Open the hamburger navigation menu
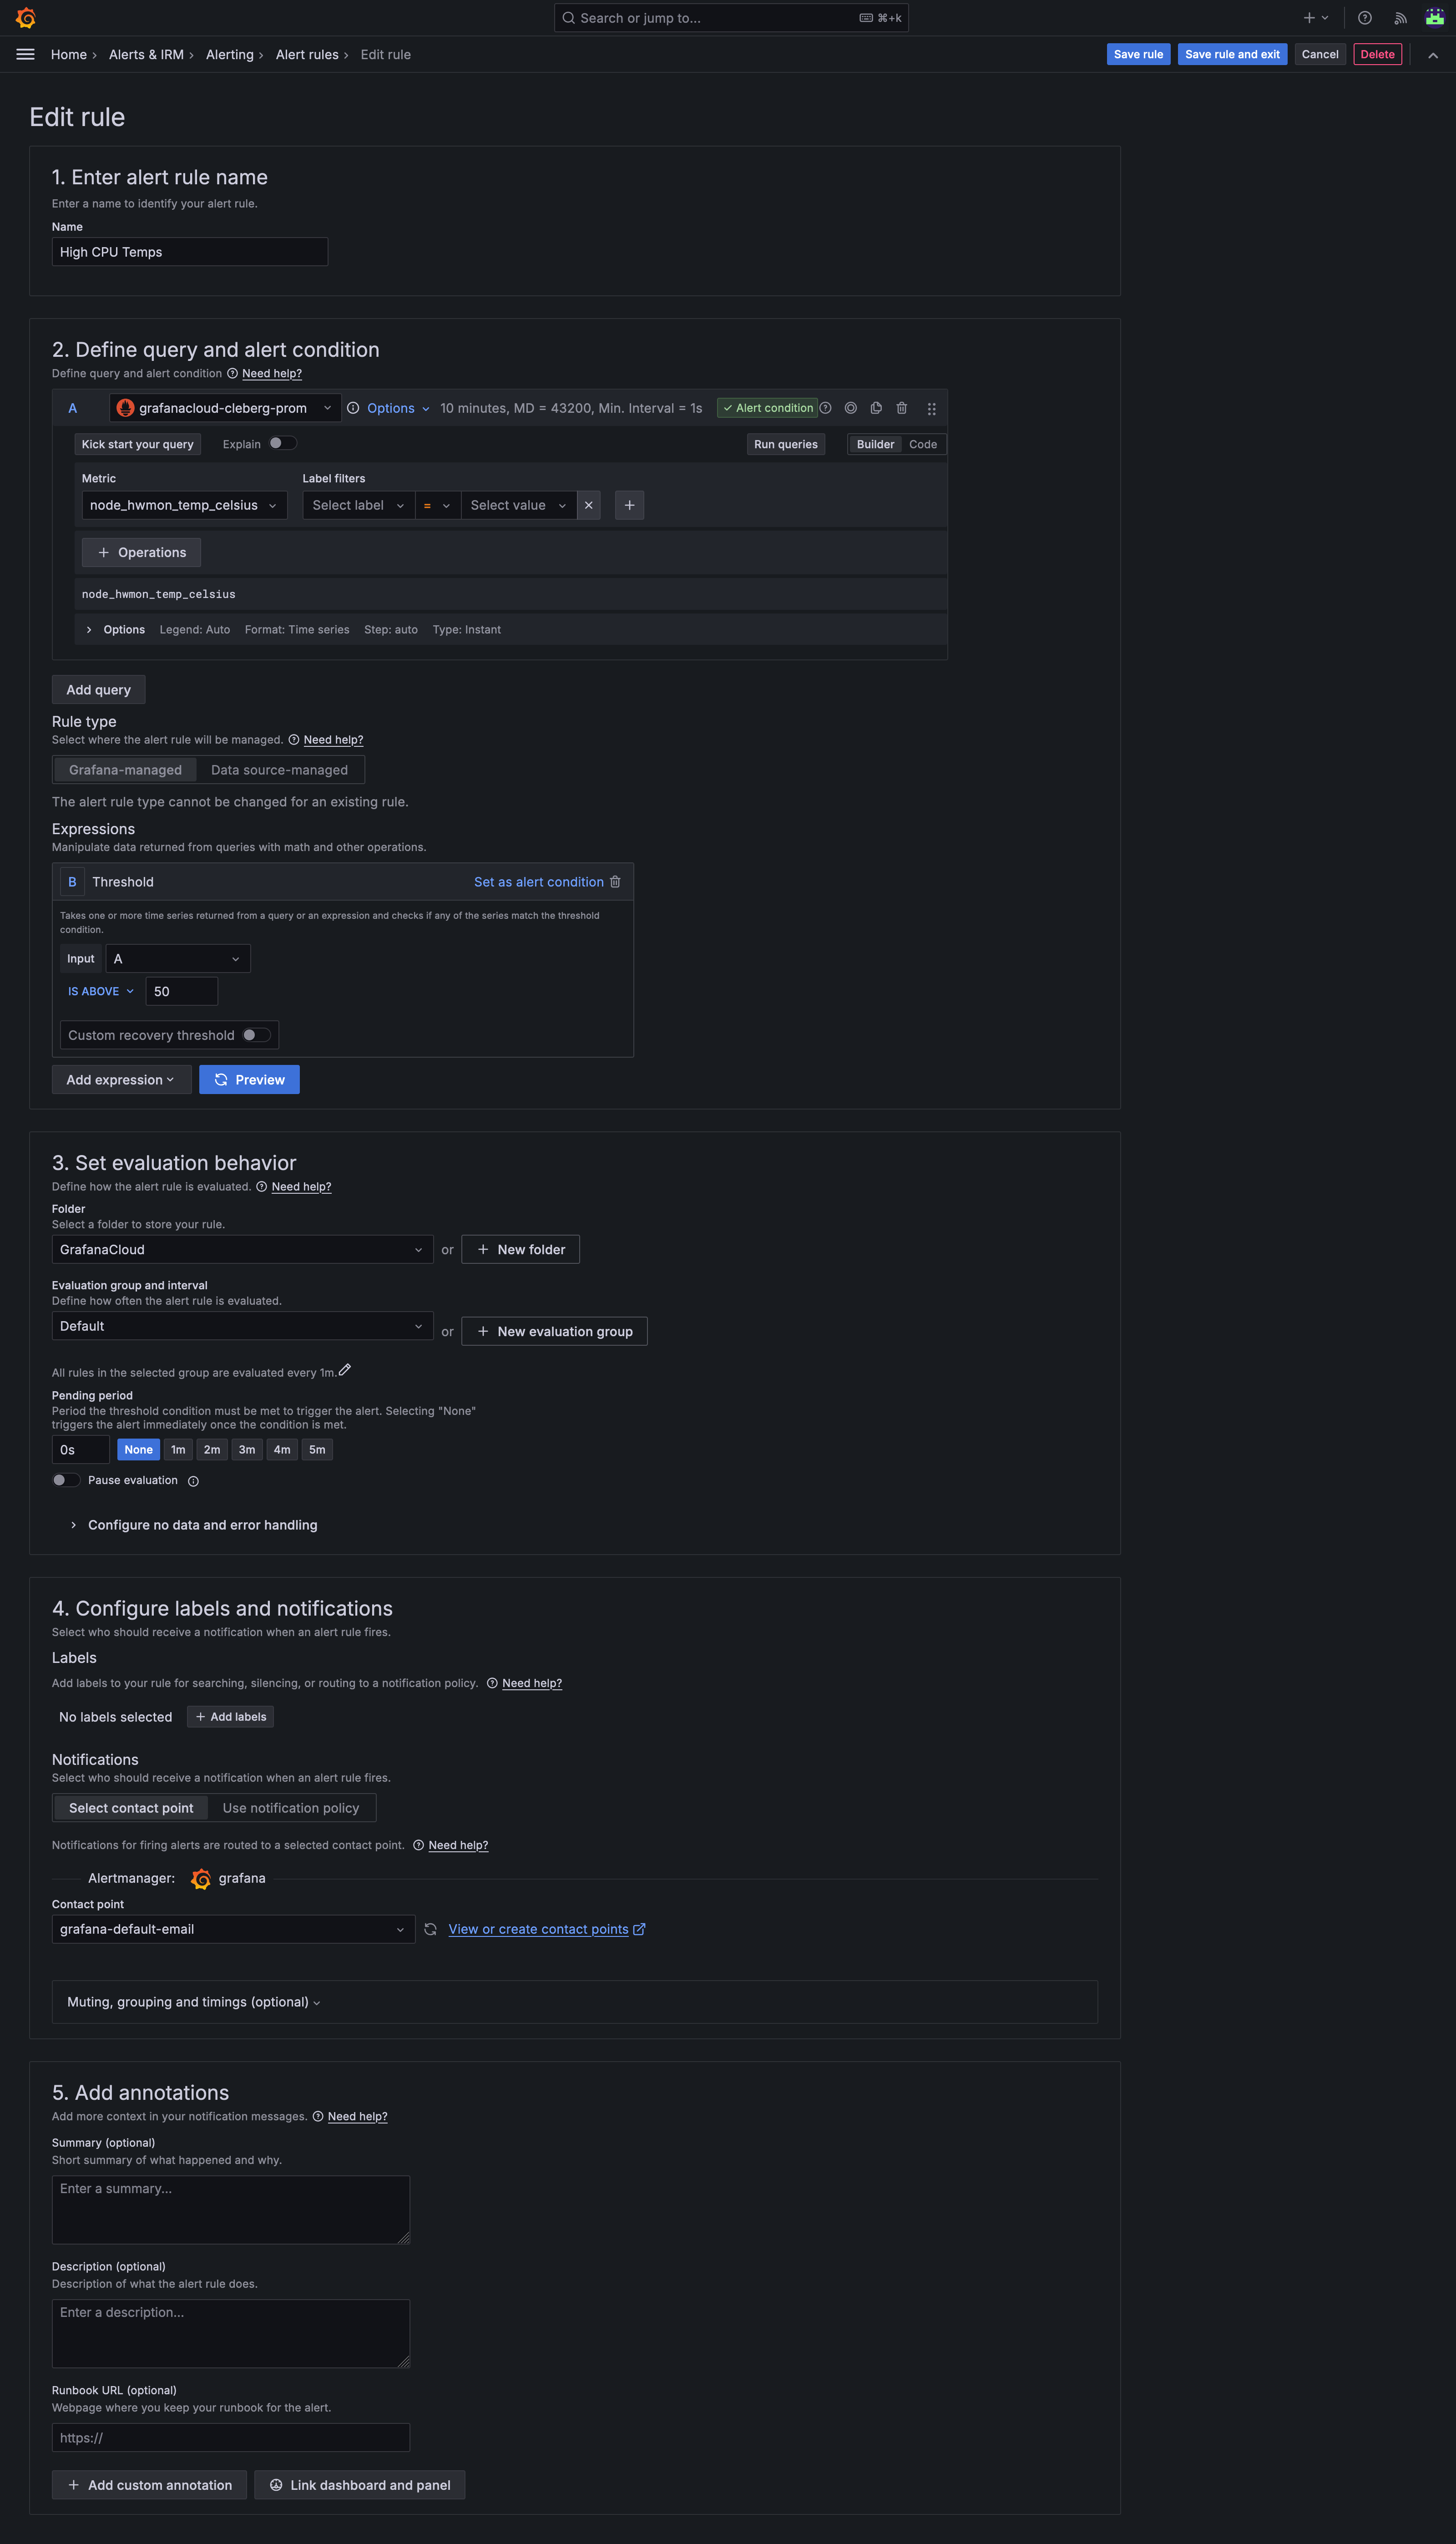Viewport: 1456px width, 2544px height. click(x=26, y=54)
